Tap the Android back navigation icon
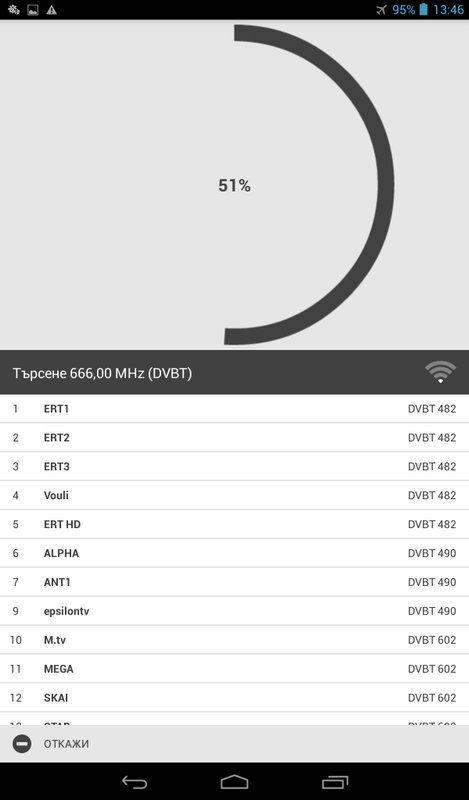This screenshot has width=469, height=800. 134,782
